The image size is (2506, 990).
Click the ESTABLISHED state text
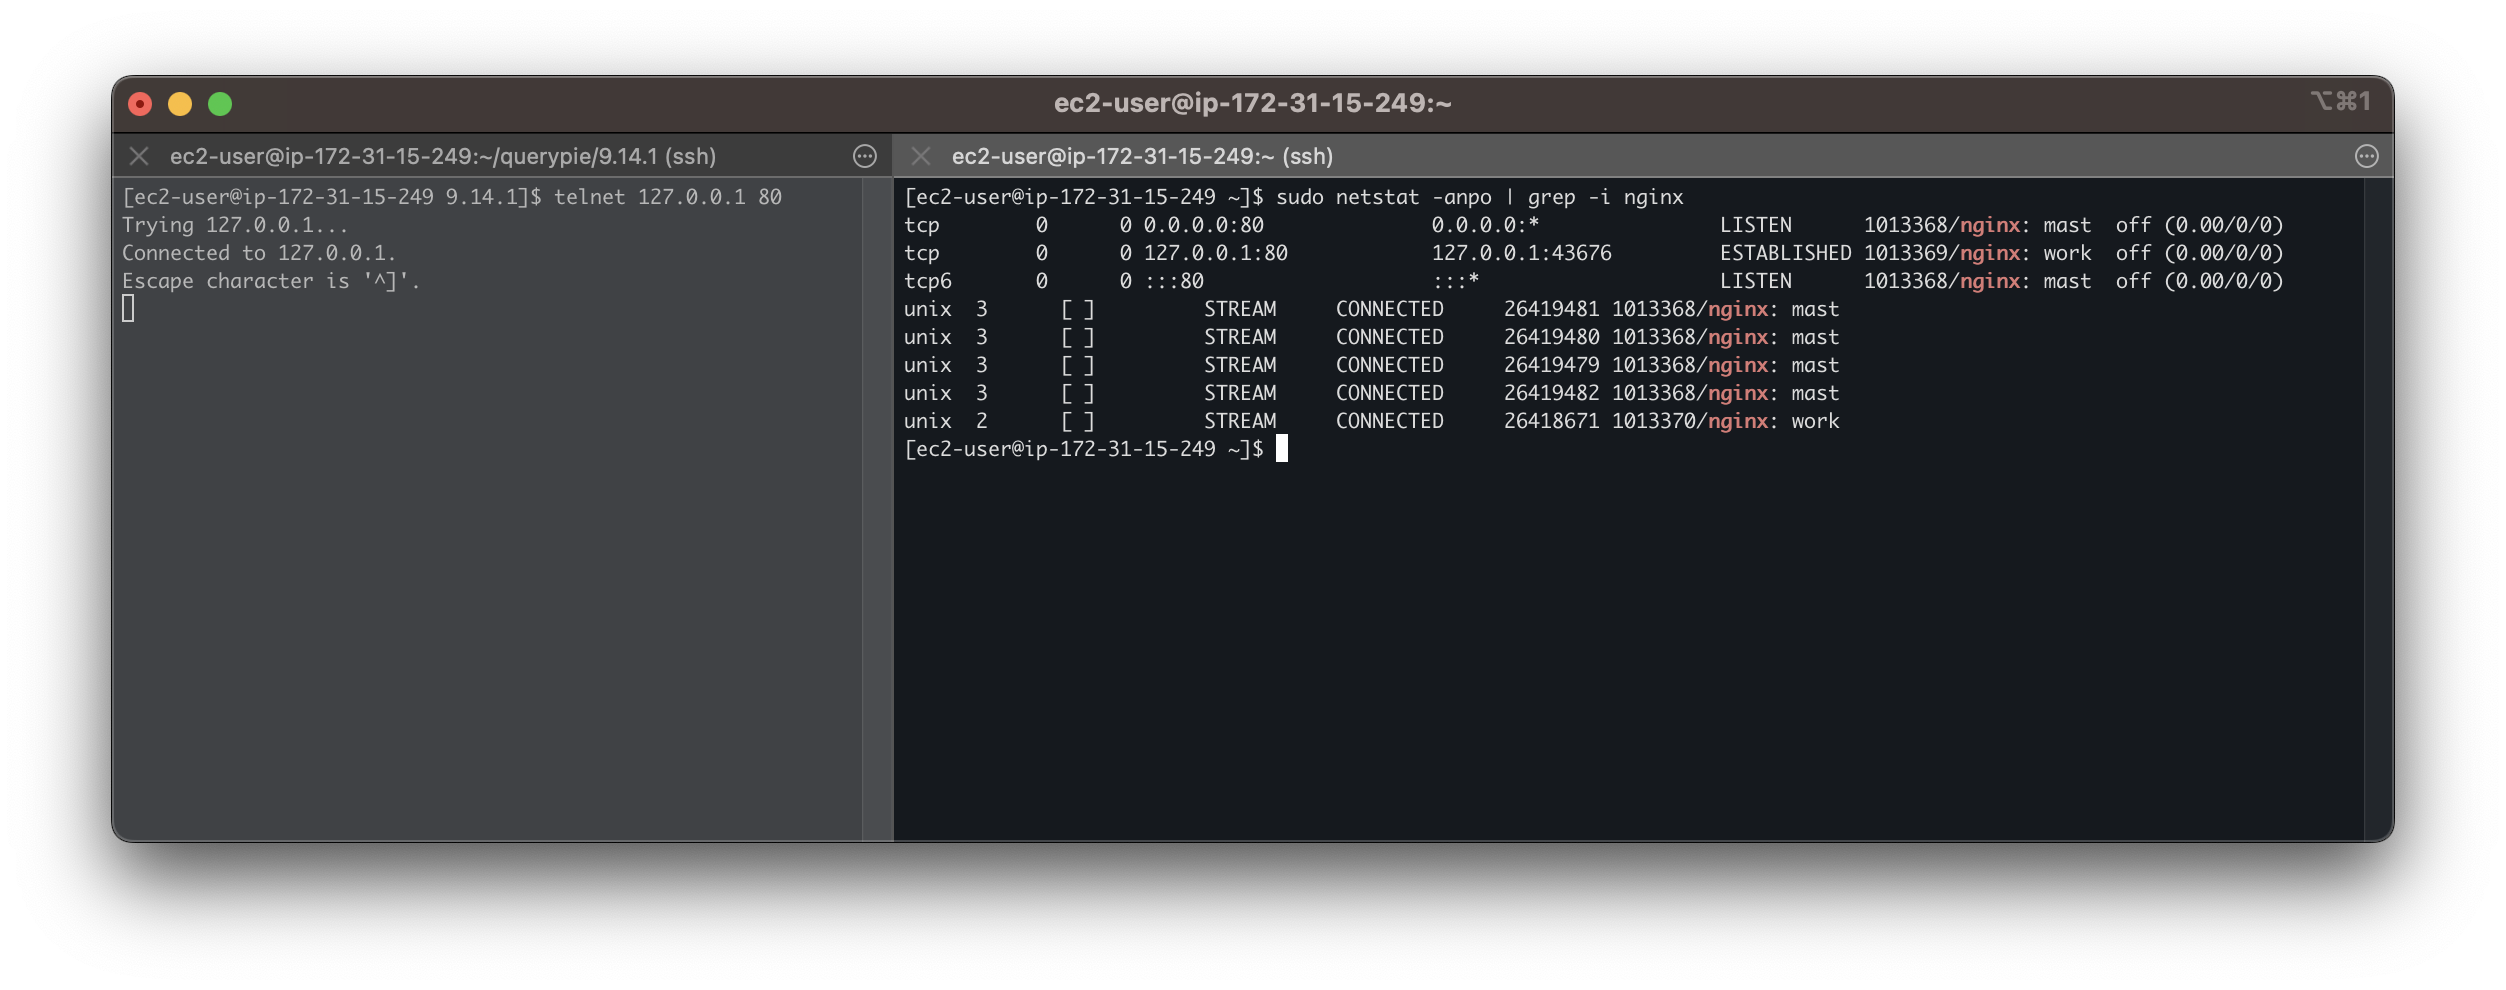click(1786, 253)
